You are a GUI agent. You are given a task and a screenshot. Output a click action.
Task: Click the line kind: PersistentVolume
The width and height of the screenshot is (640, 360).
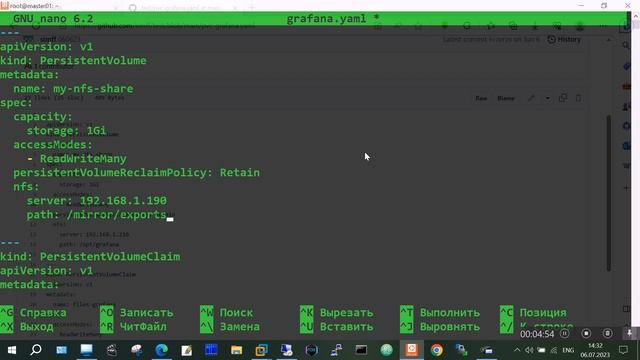73,60
